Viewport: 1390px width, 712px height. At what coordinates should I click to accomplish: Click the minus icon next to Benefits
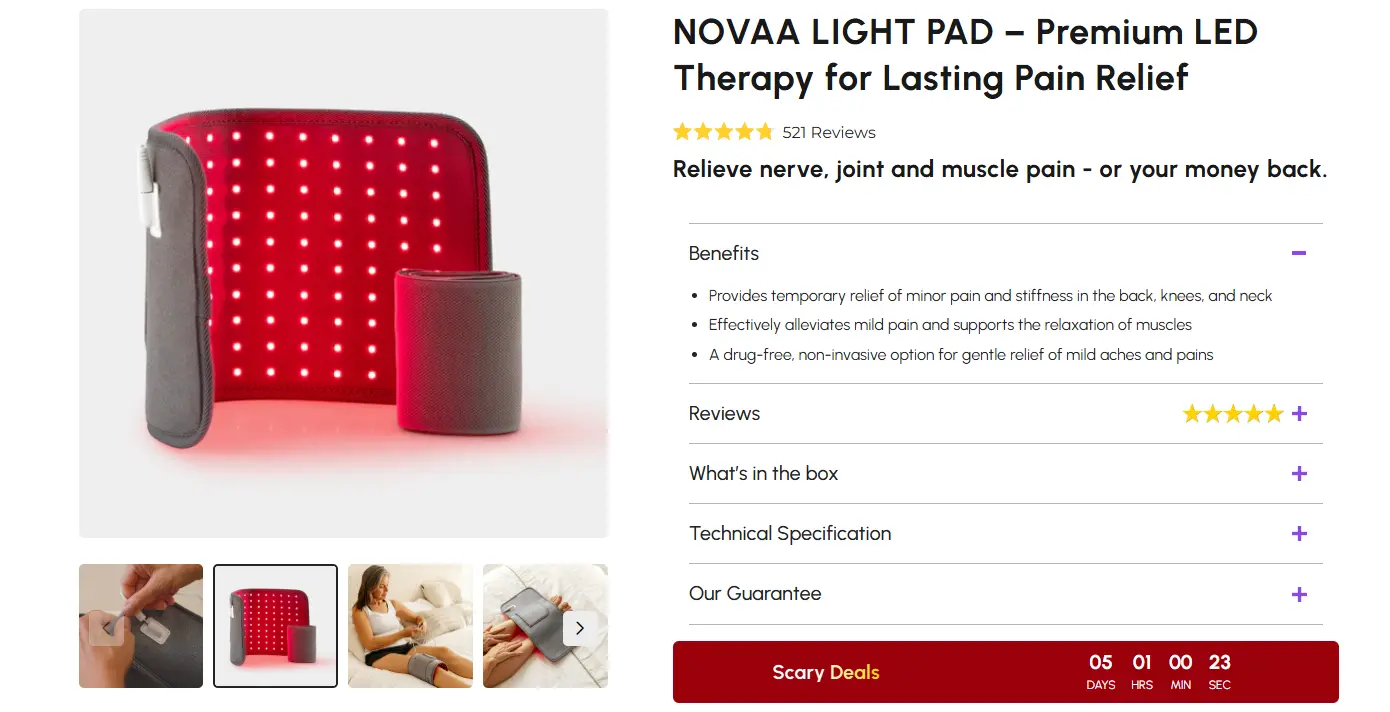coord(1299,254)
